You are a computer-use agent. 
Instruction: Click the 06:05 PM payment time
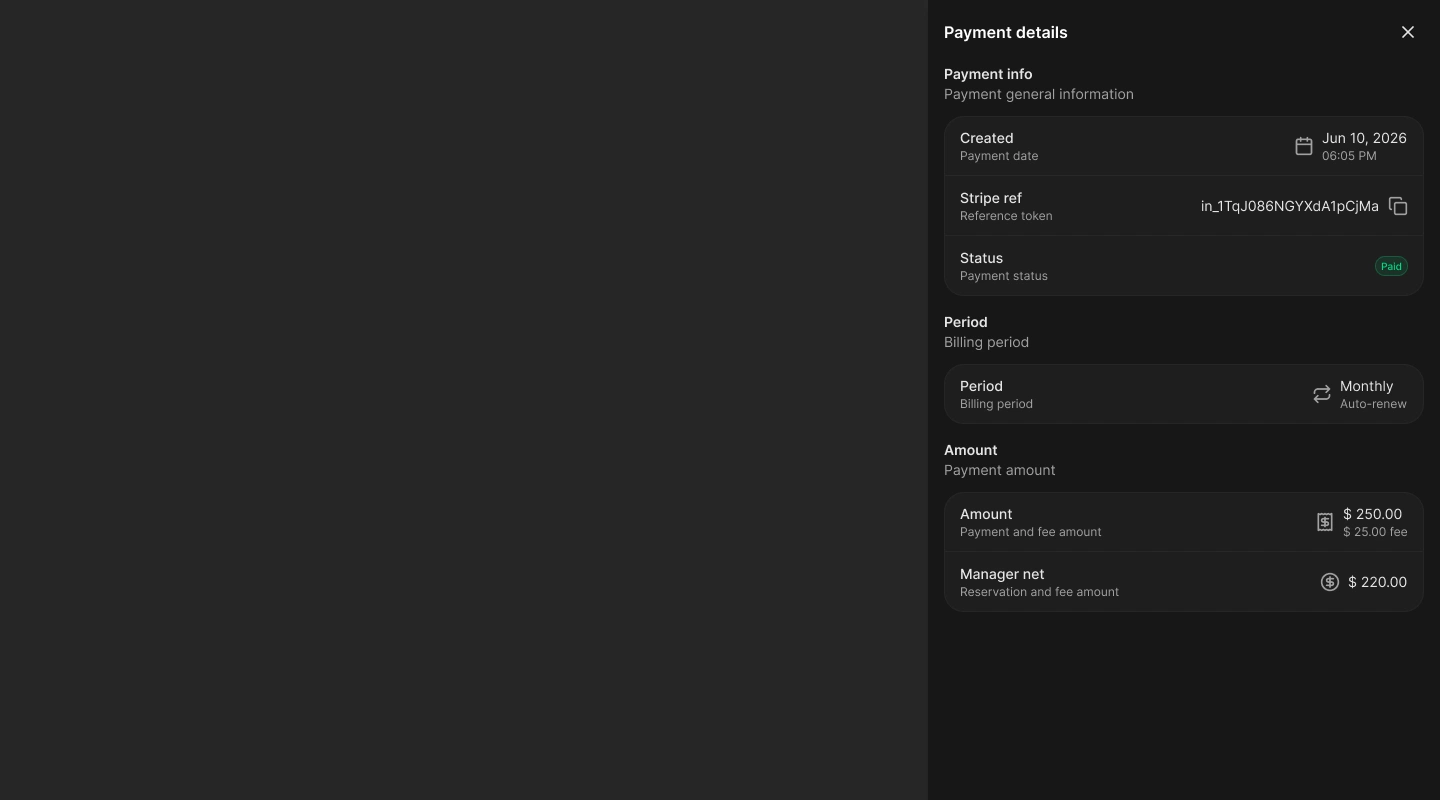(x=1349, y=156)
